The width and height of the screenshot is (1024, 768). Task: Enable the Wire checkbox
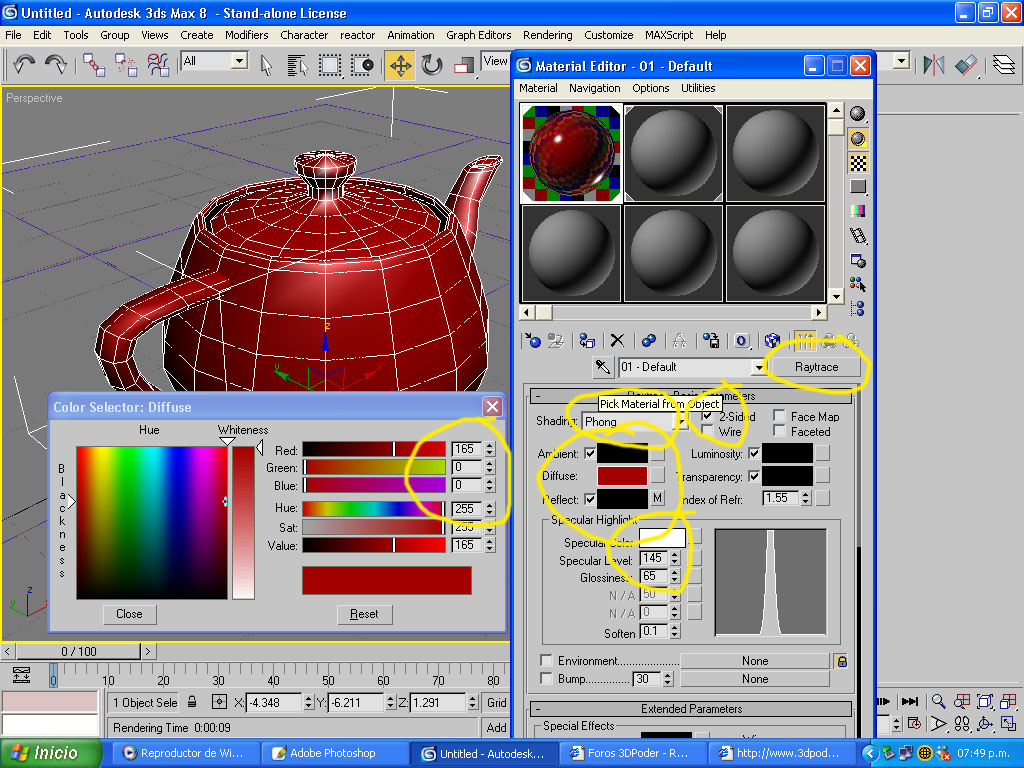pyautogui.click(x=707, y=430)
